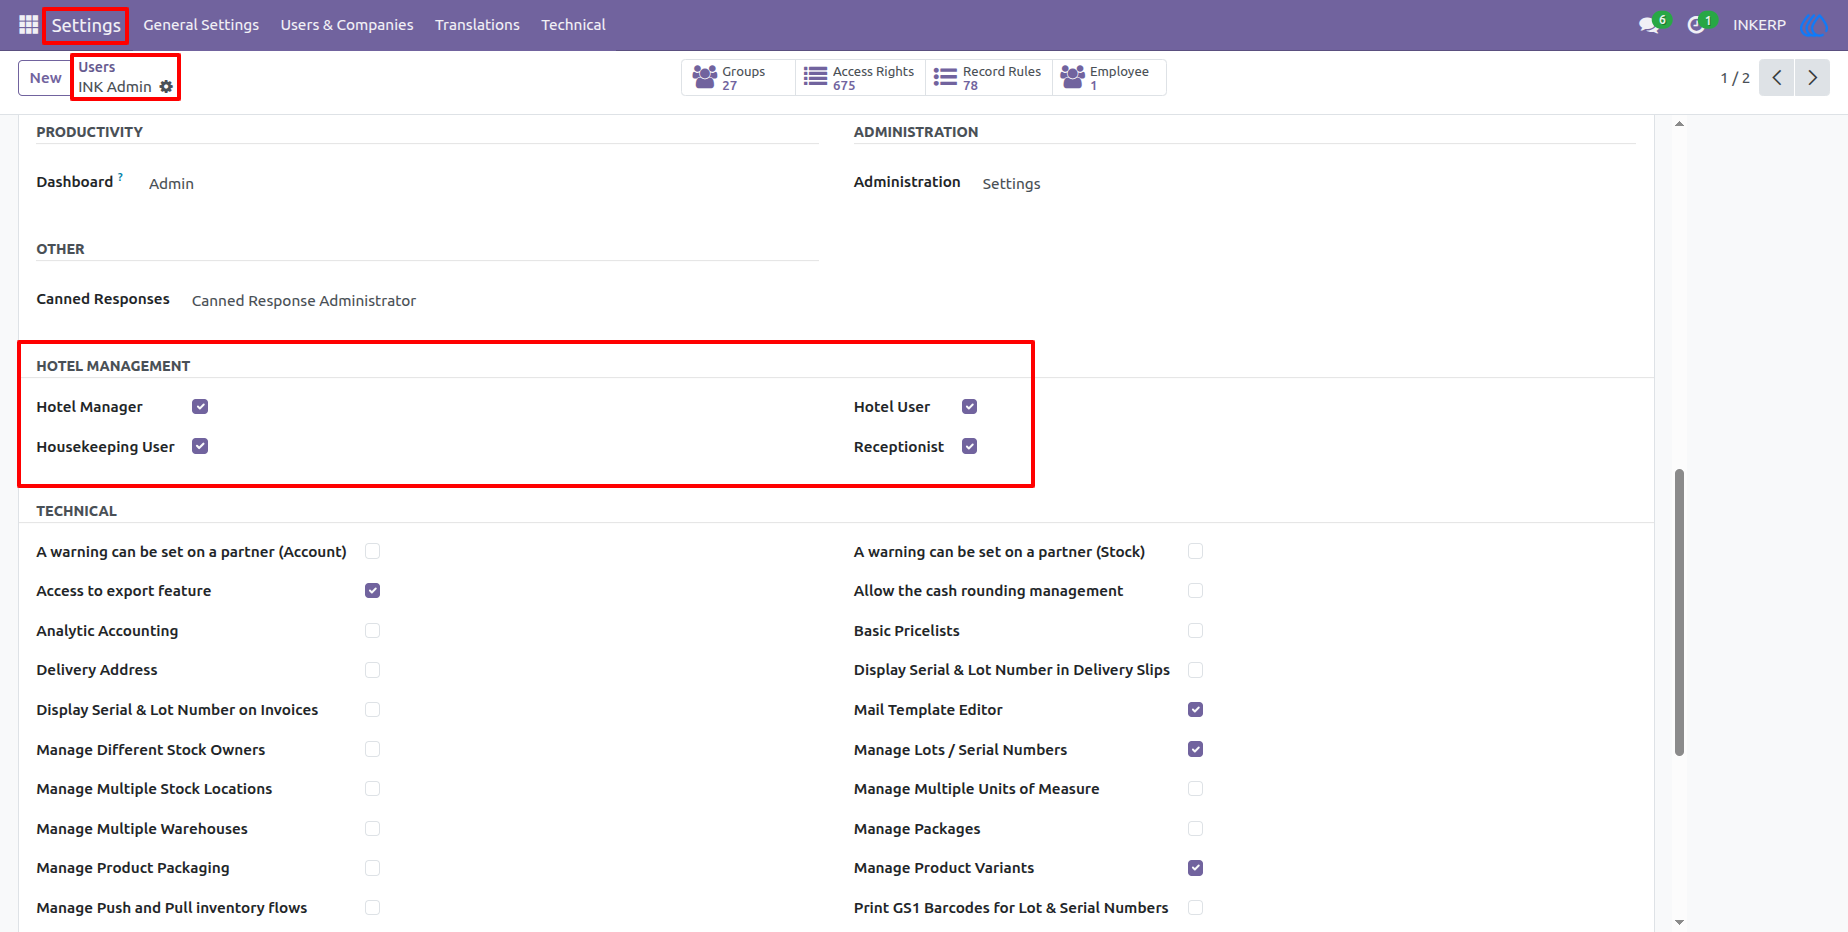
Task: Enable Manage Multiple Warehouses checkbox
Action: coord(372,829)
